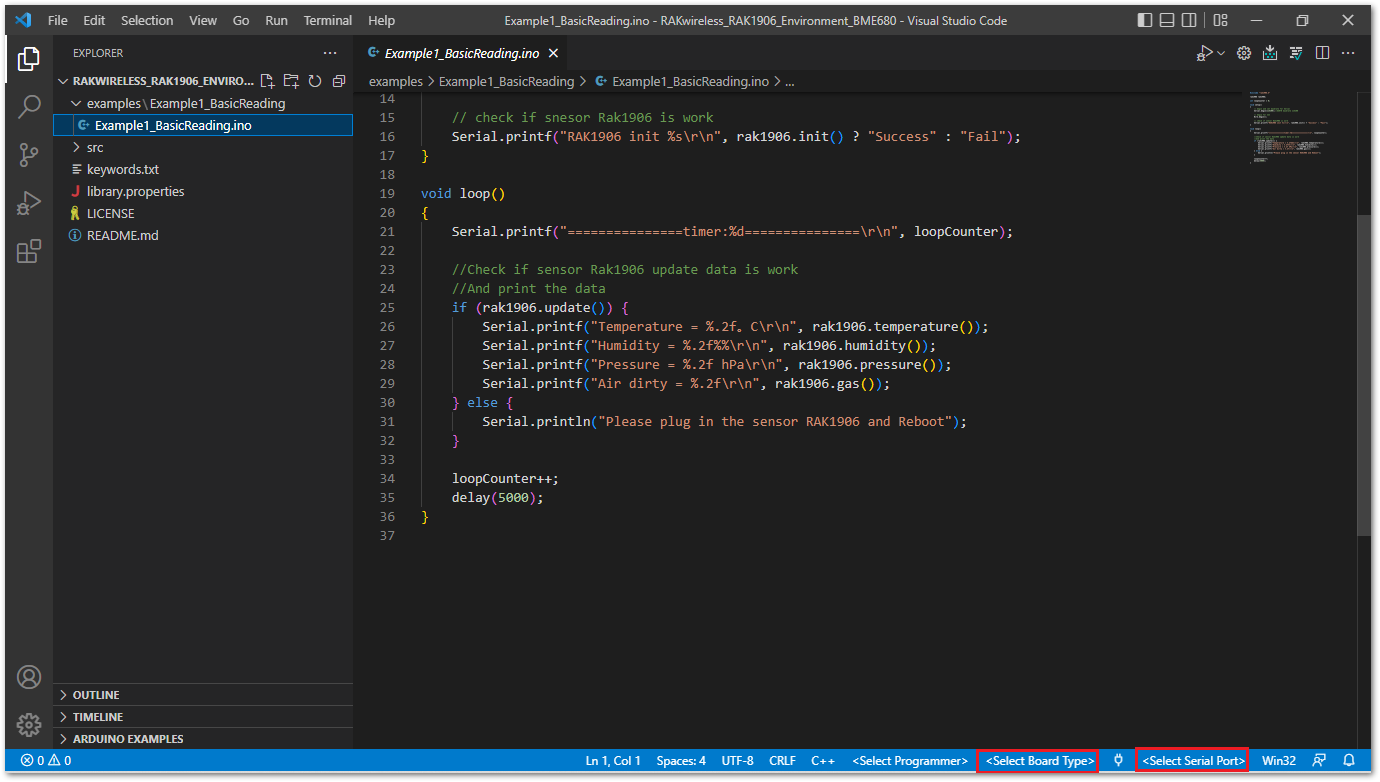This screenshot has width=1380, height=782.
Task: Open library.properties file
Action: coord(203,191)
